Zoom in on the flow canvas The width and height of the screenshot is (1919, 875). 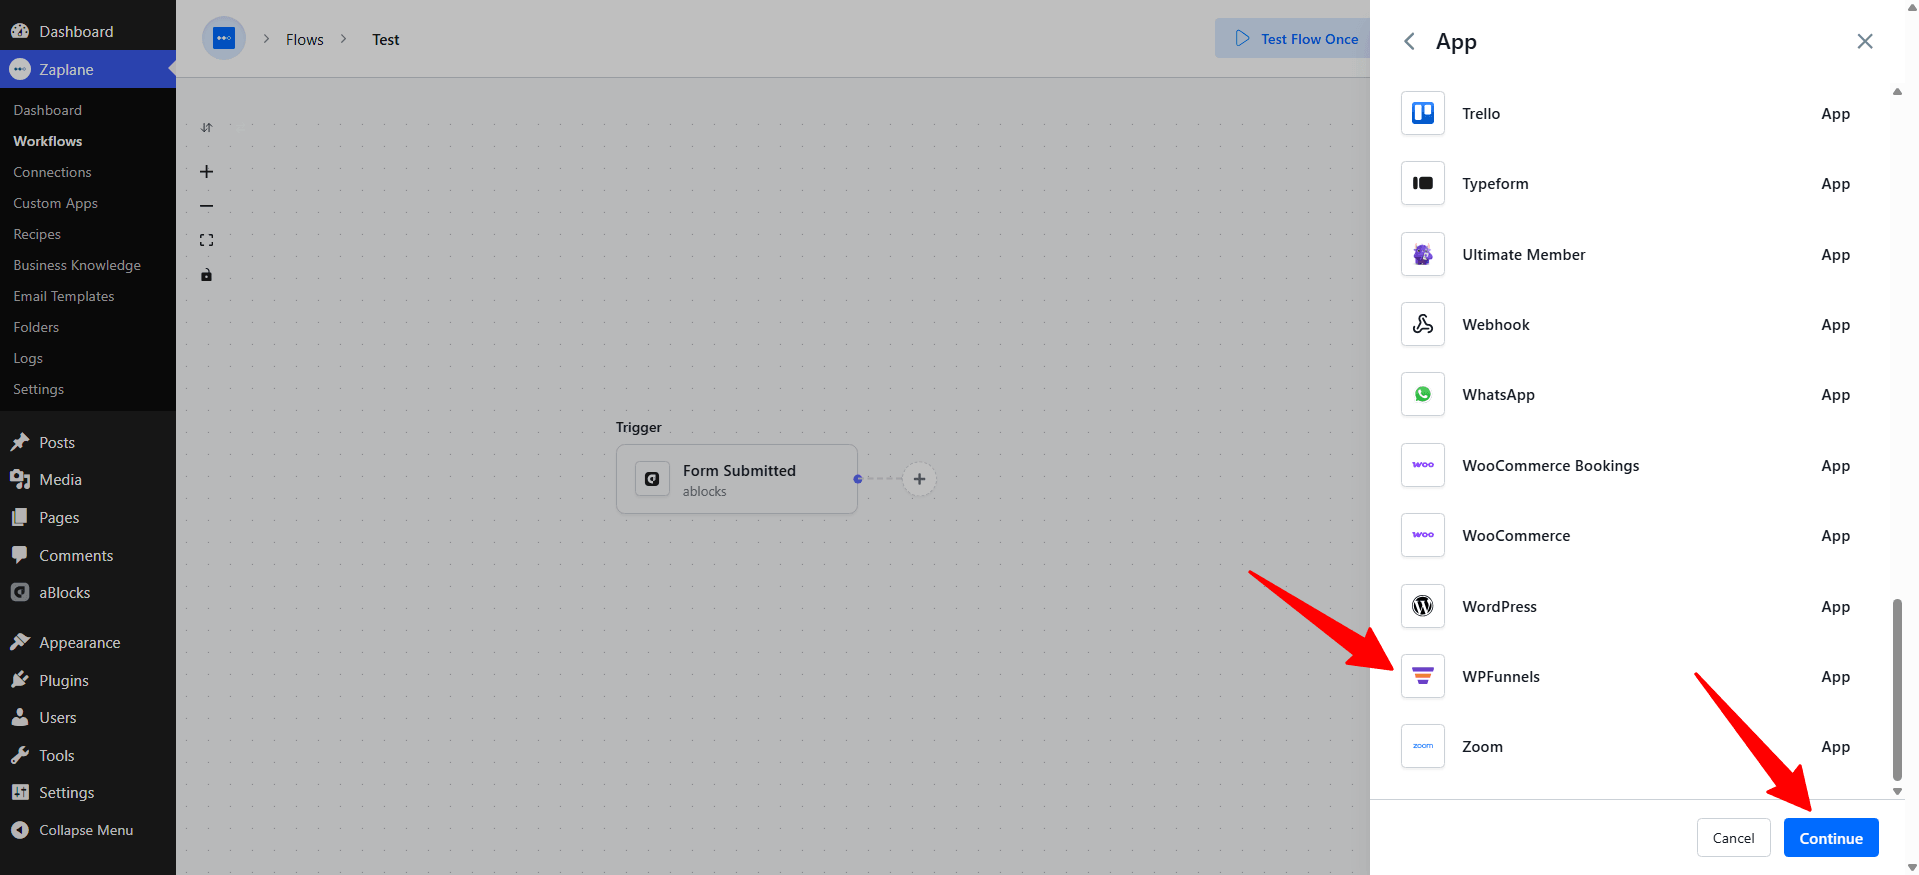206,171
